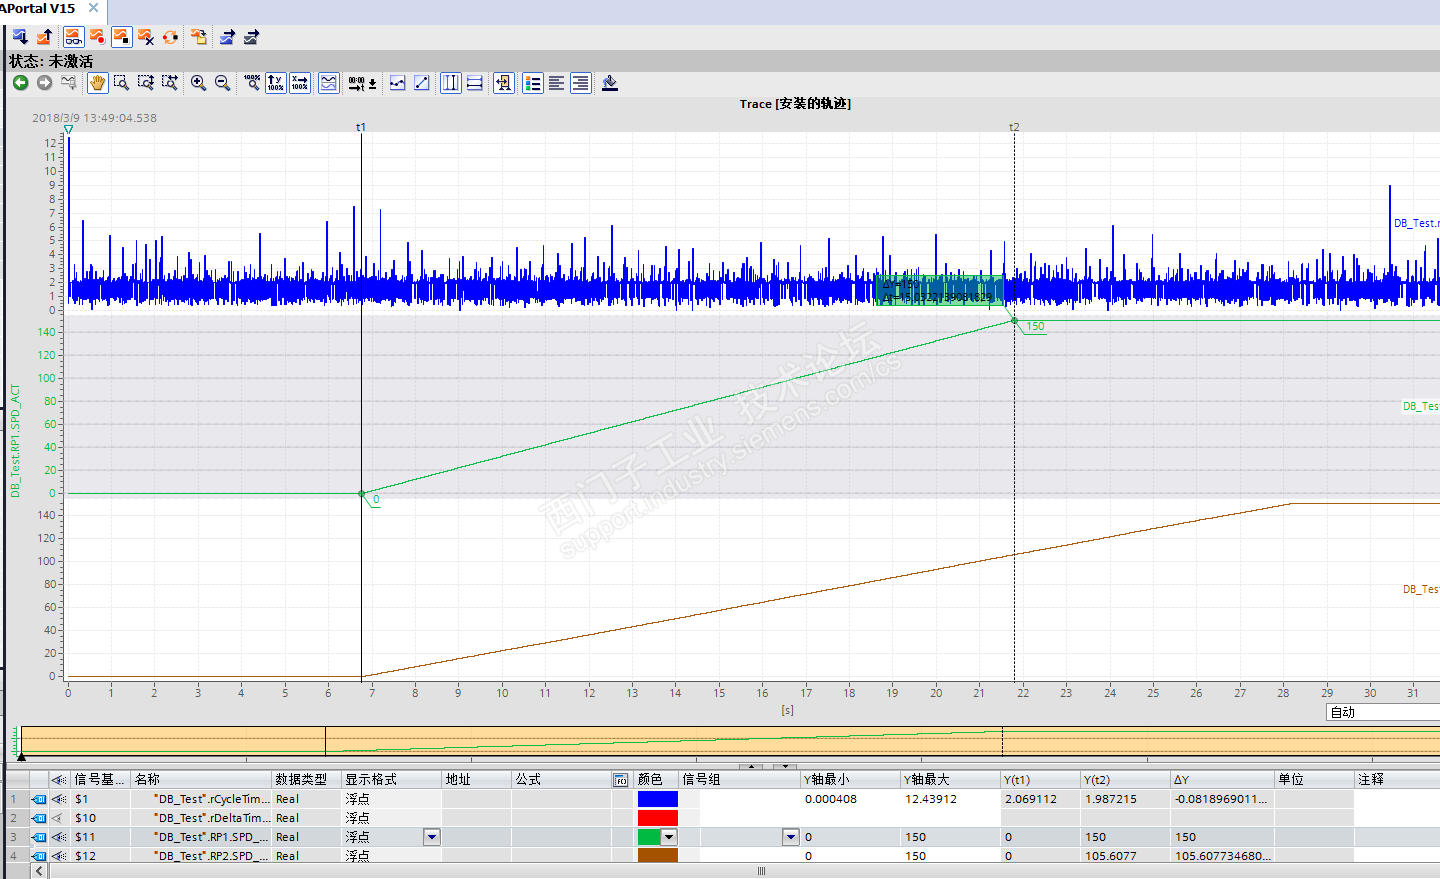The height and width of the screenshot is (879, 1440).
Task: Click the zoom in magnifier icon
Action: click(x=198, y=83)
